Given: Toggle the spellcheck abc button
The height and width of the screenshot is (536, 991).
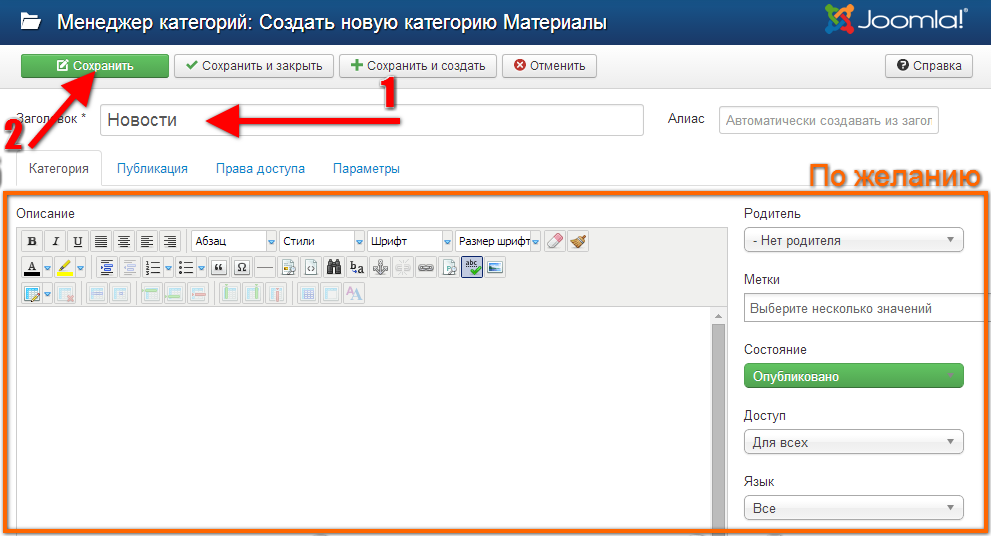Looking at the screenshot, I should [472, 267].
